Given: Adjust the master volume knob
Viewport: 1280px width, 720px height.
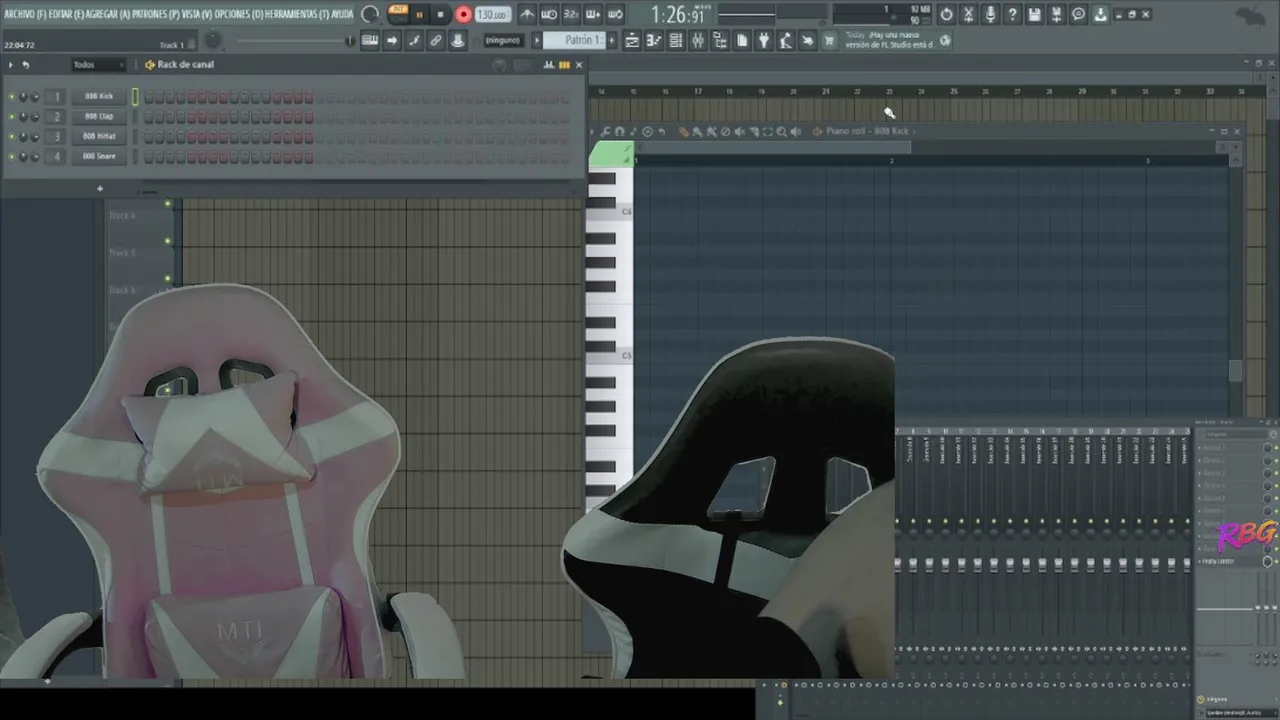Looking at the screenshot, I should [212, 41].
